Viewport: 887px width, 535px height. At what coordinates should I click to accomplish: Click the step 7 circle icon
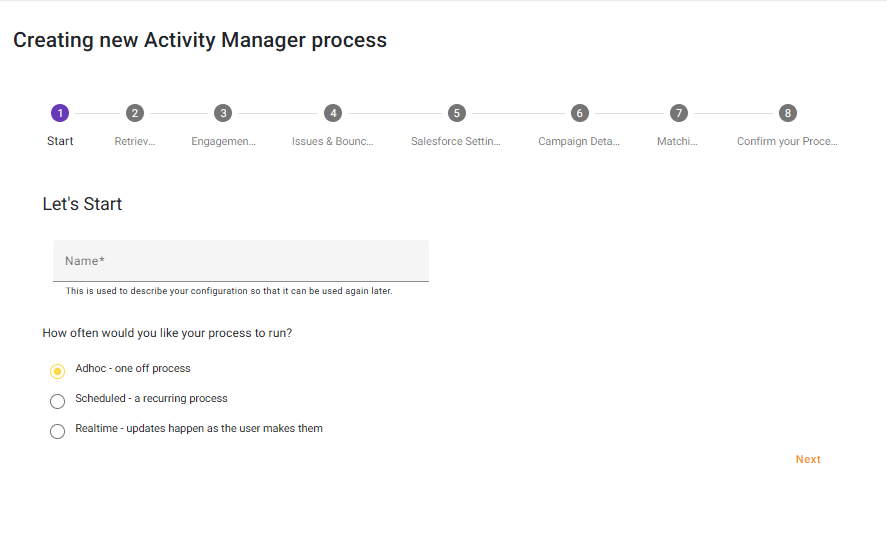pyautogui.click(x=679, y=113)
